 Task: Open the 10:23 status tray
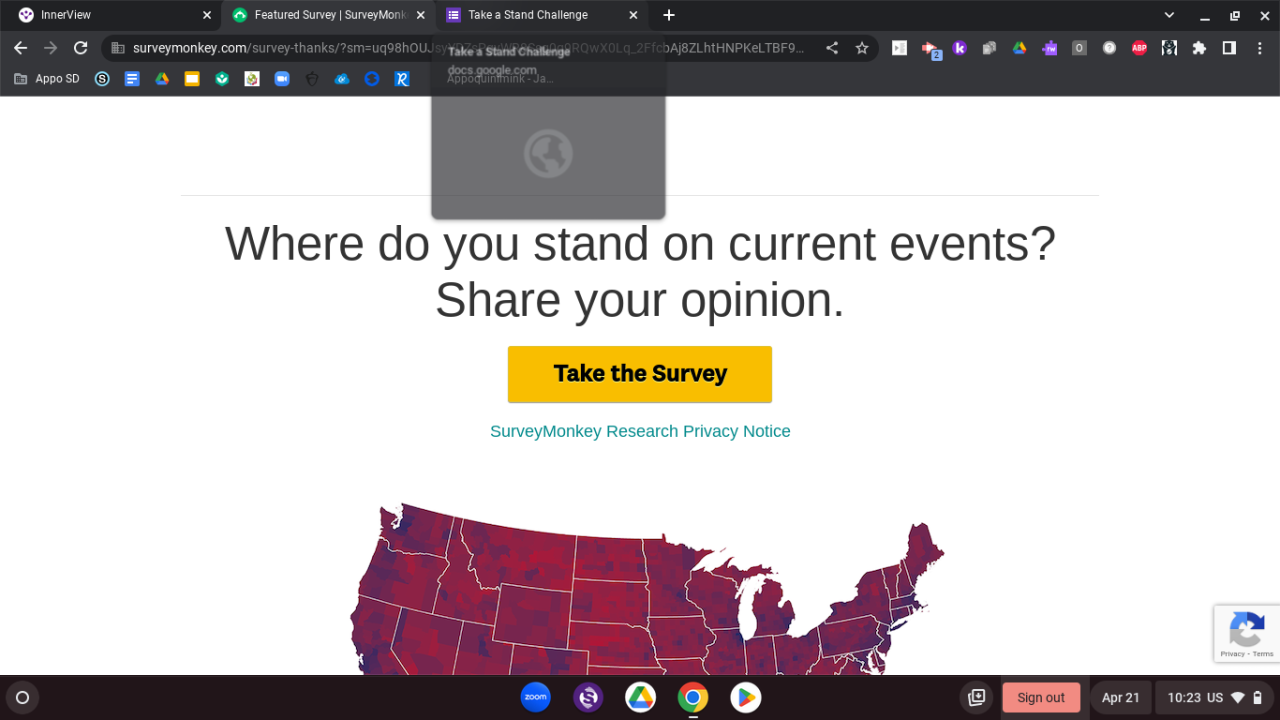coord(1214,697)
